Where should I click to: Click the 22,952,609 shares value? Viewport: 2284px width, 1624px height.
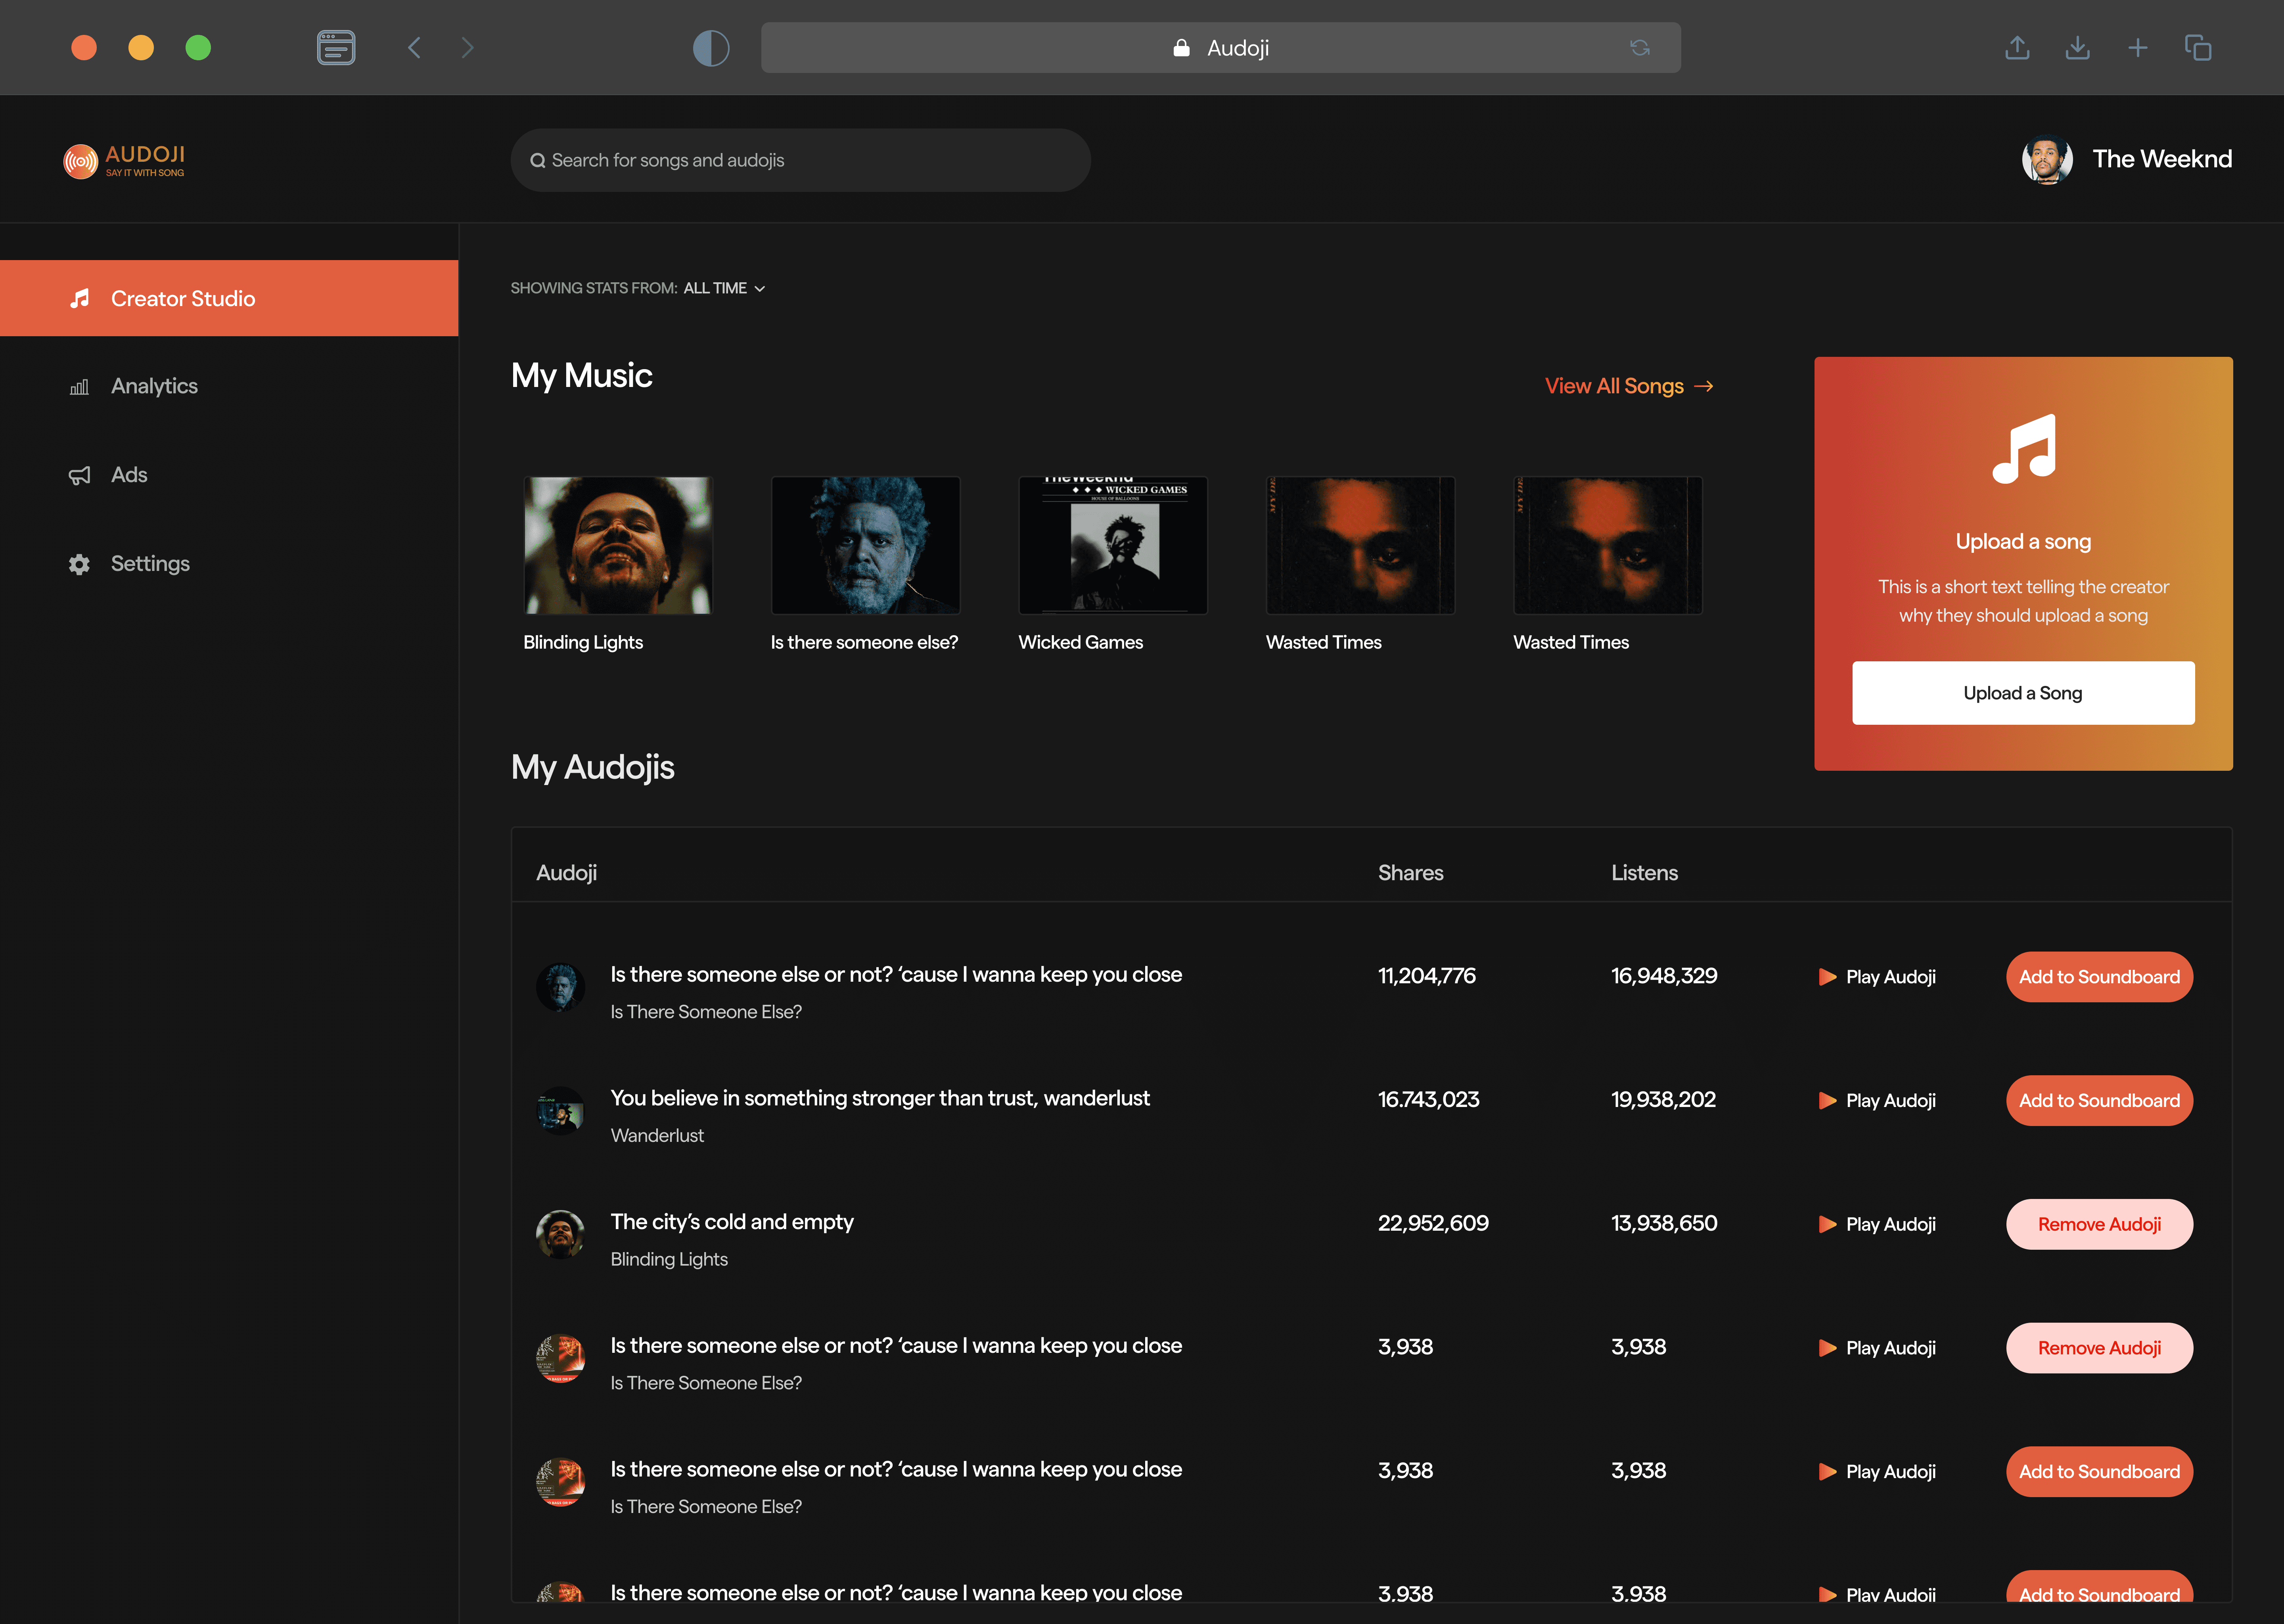1433,1223
